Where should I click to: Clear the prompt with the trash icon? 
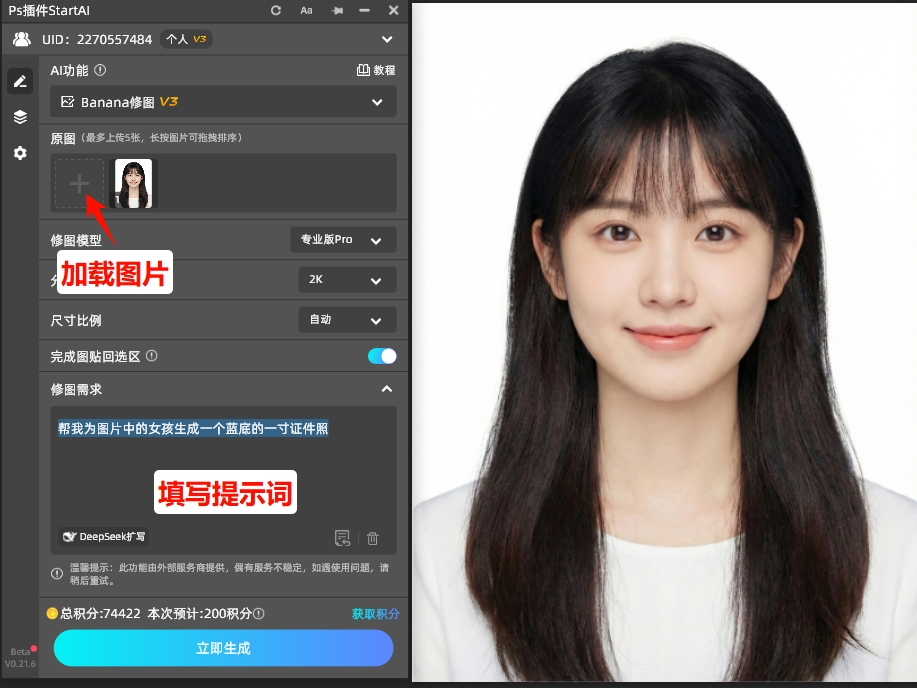tap(372, 538)
